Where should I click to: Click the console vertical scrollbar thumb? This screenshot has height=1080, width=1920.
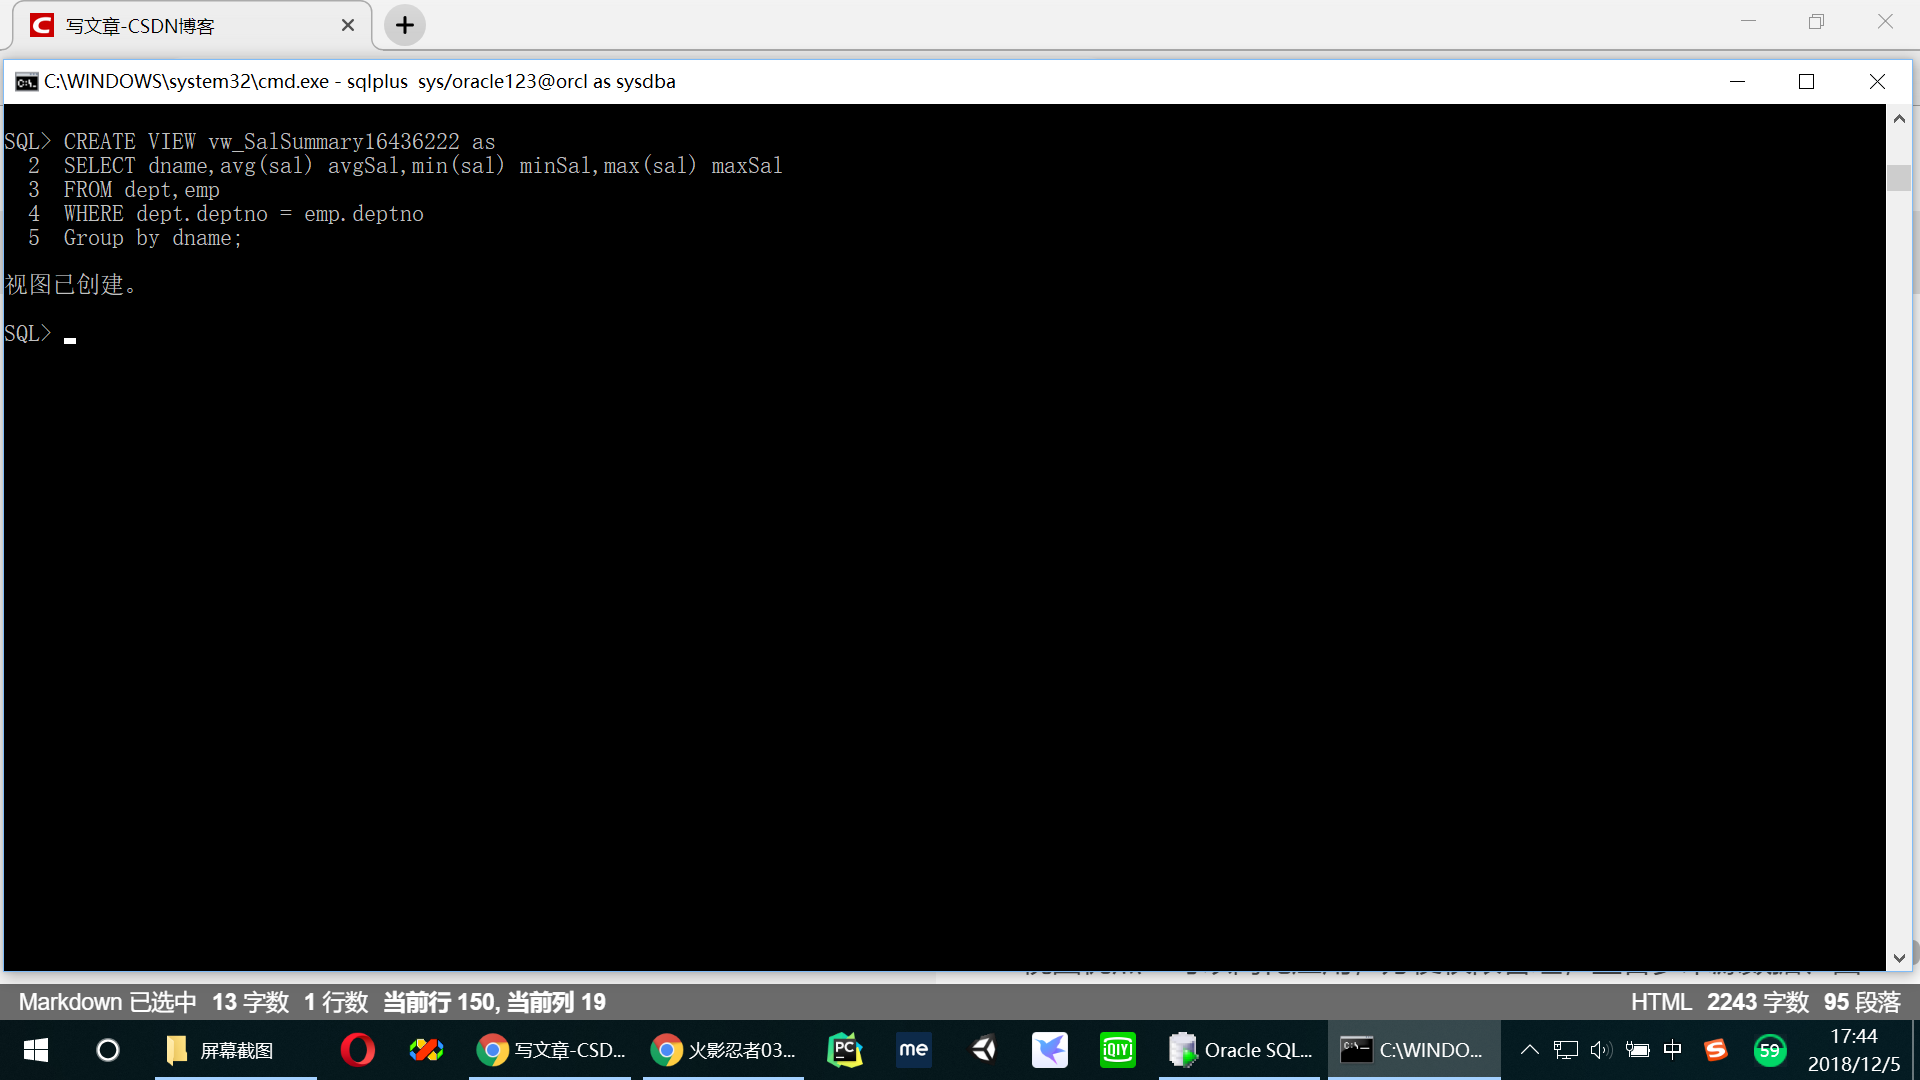coord(1899,178)
